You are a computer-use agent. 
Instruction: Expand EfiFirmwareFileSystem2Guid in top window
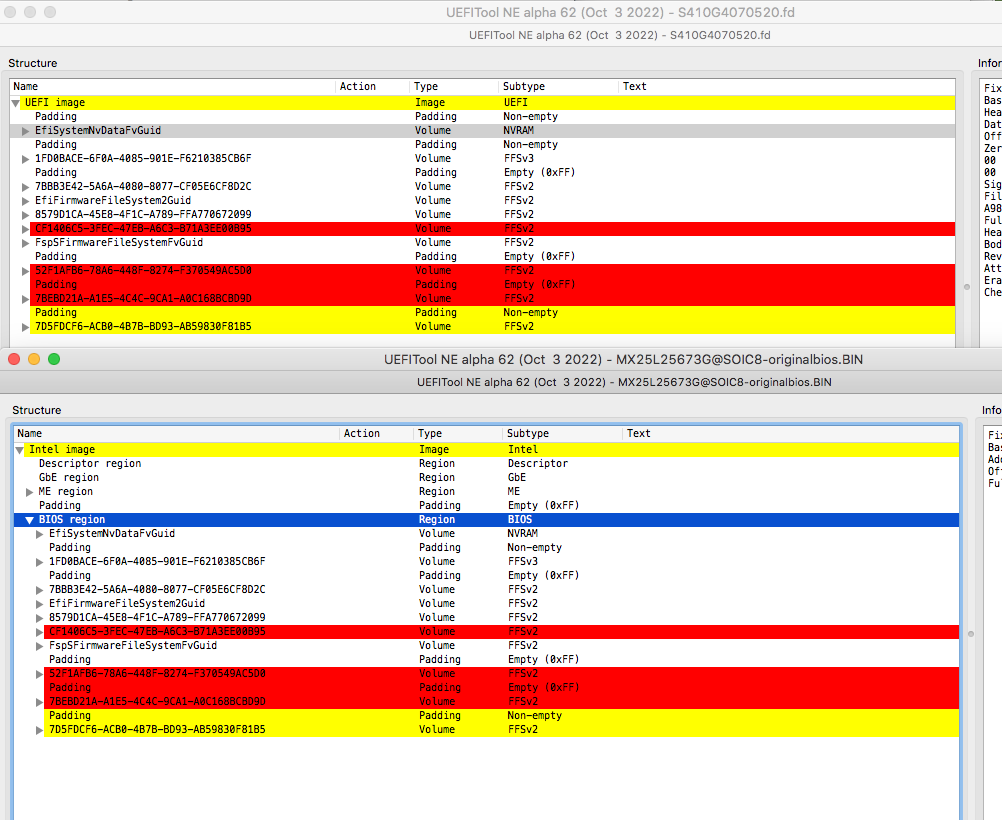(x=26, y=201)
